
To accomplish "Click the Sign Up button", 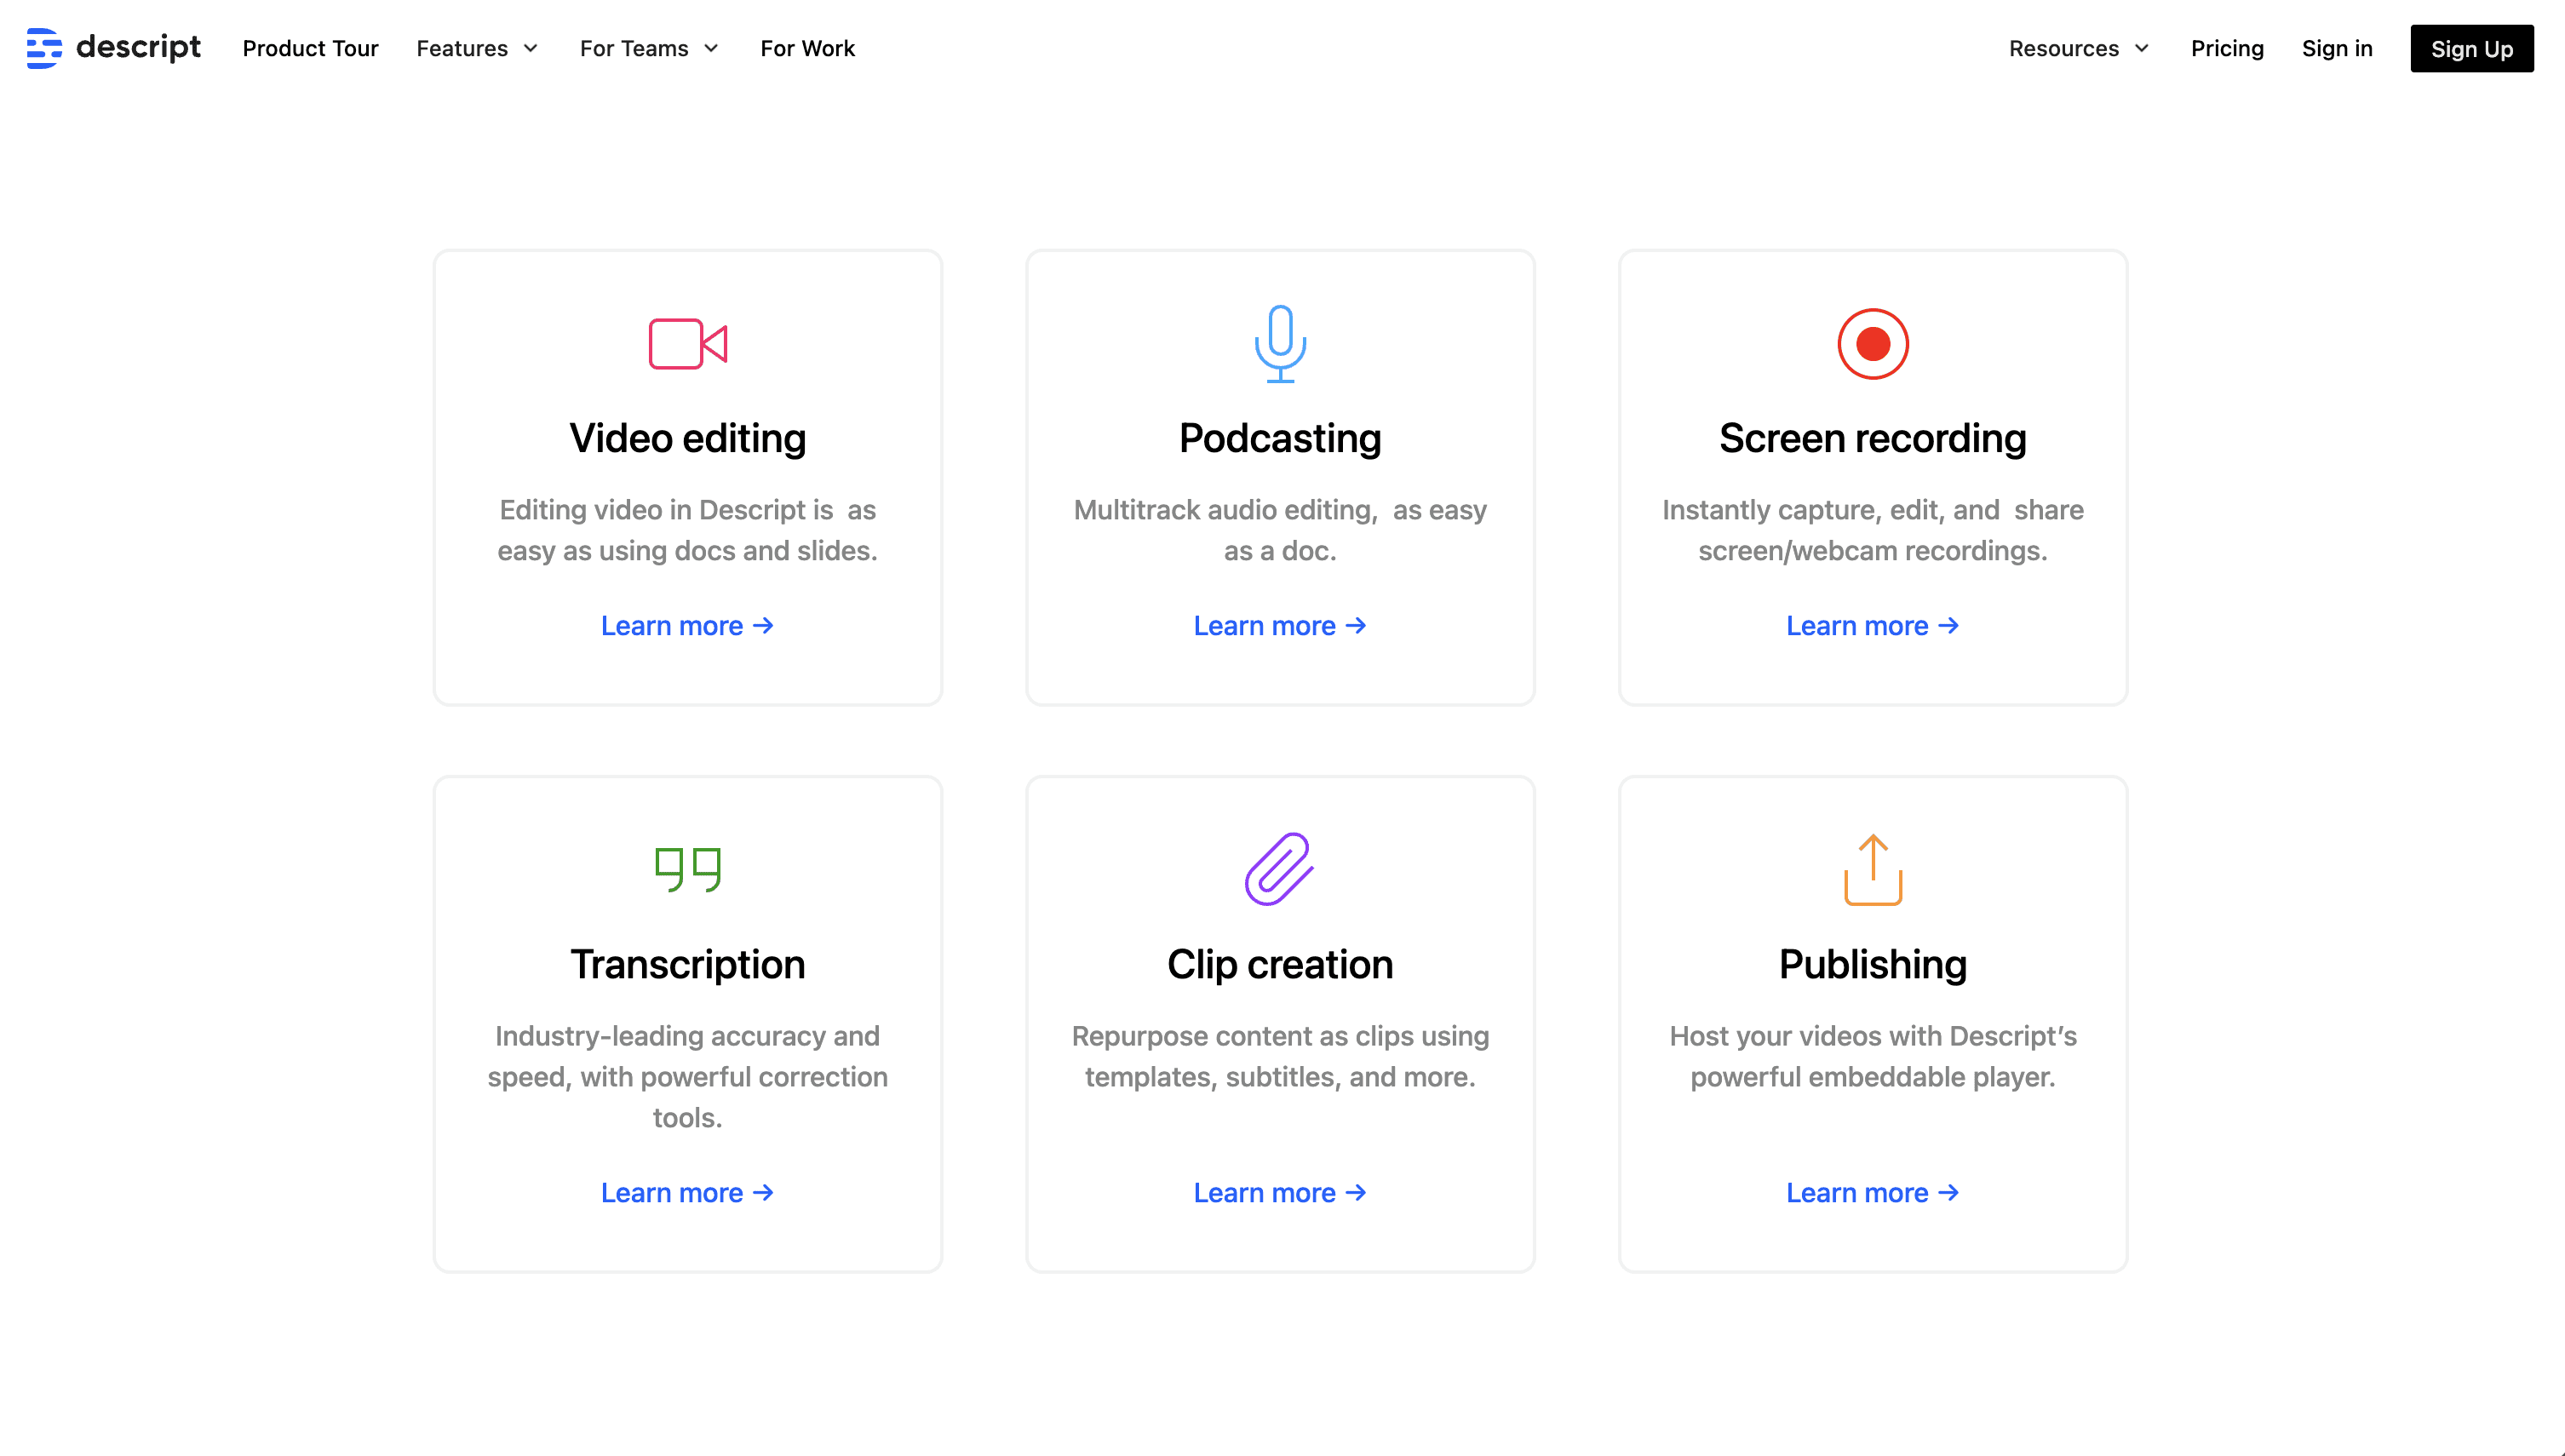I will point(2472,48).
